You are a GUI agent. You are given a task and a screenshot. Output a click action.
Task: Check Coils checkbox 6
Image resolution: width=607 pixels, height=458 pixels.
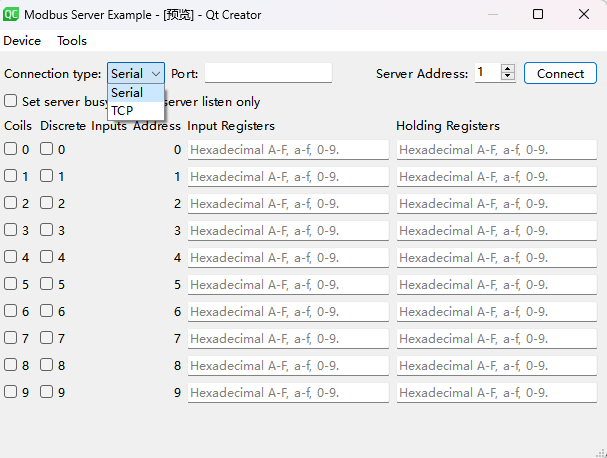tap(10, 310)
